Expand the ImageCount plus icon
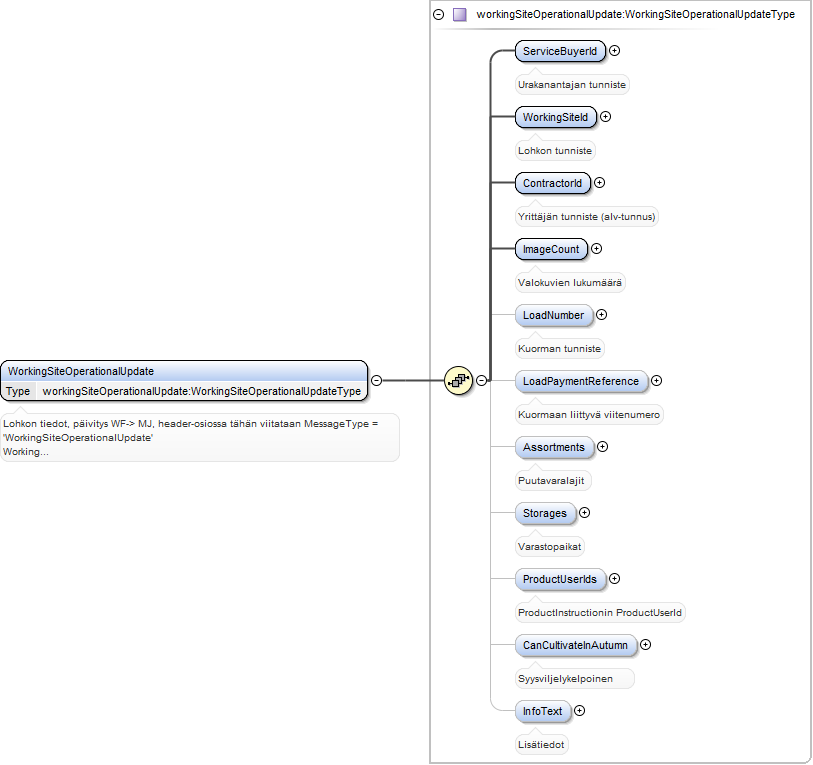The image size is (813, 765). [x=597, y=249]
